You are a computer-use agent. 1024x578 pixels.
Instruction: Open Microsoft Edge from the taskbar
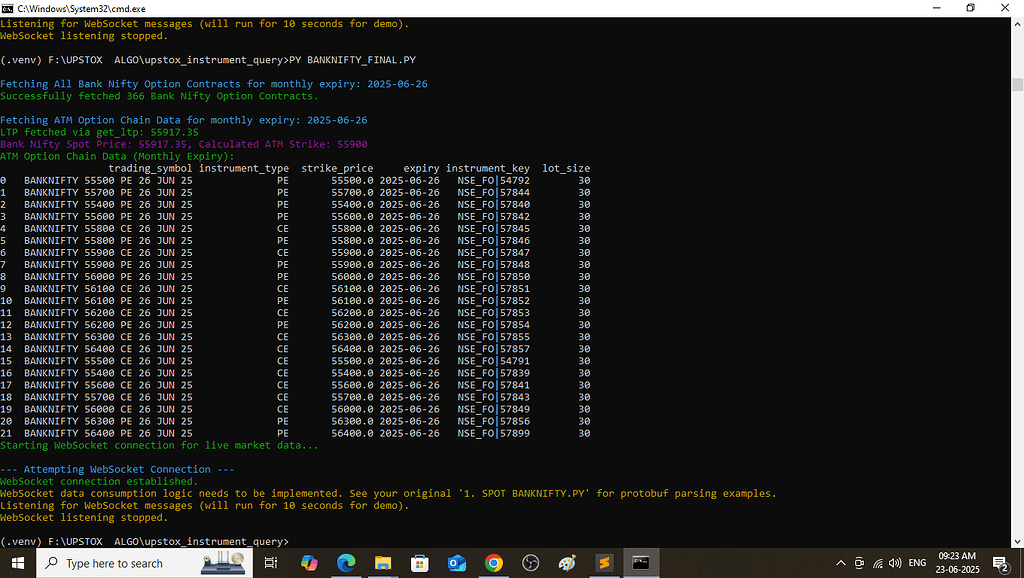pyautogui.click(x=346, y=562)
